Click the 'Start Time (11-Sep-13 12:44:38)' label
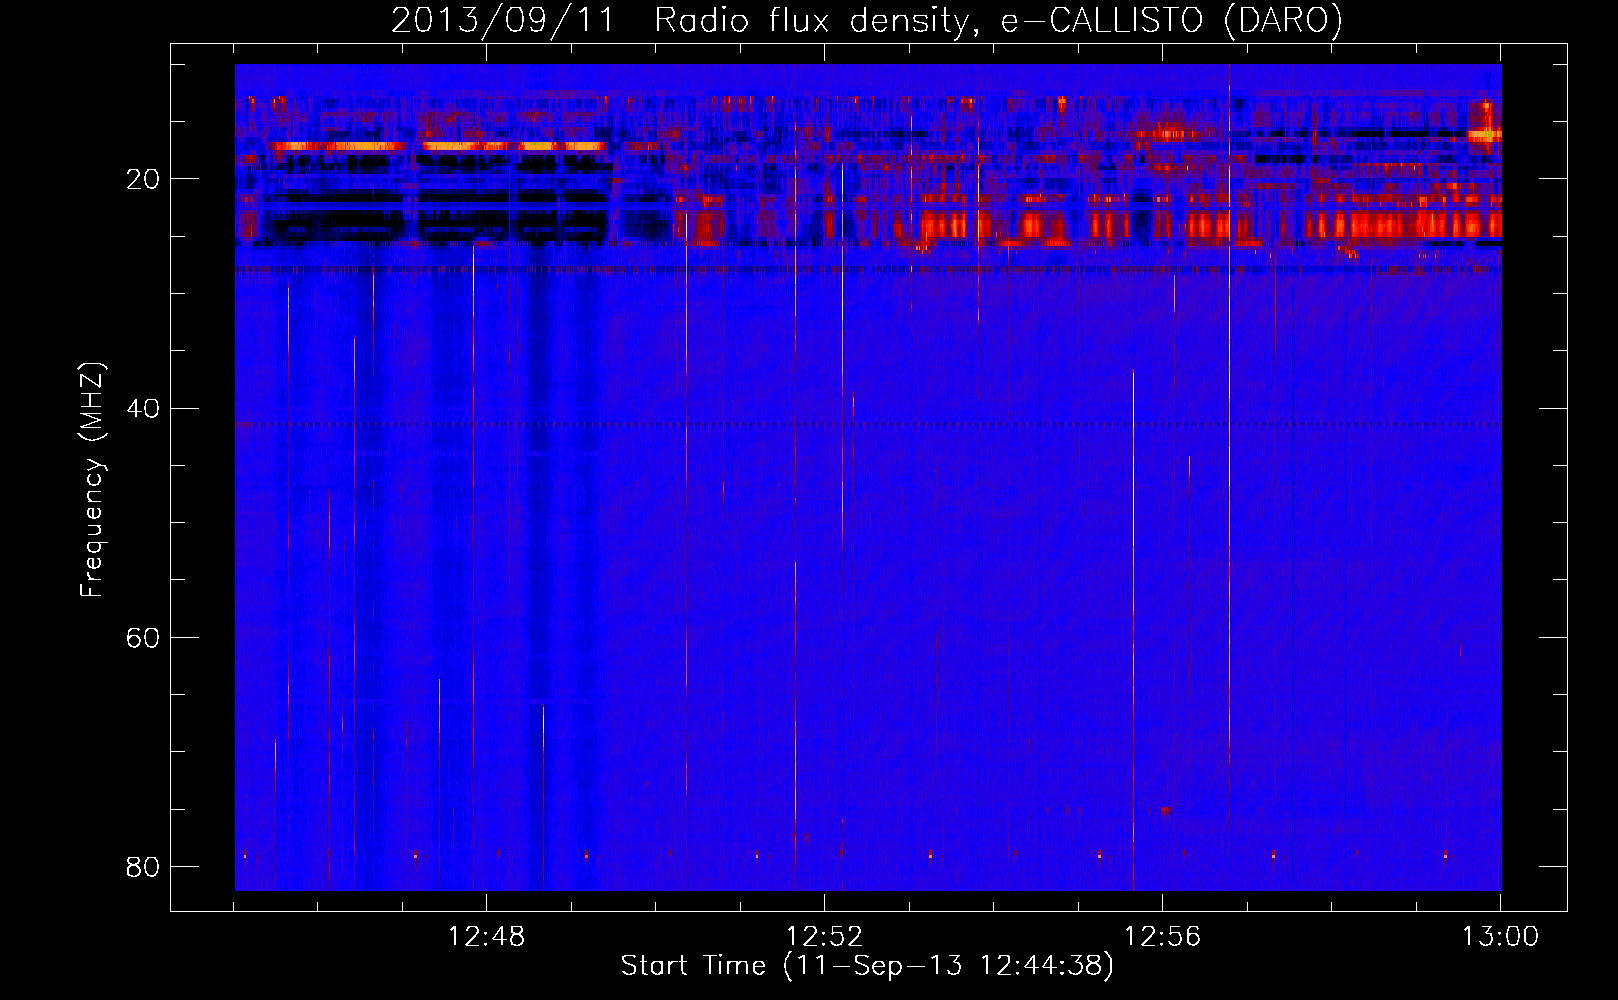The height and width of the screenshot is (1000, 1618). tap(867, 966)
